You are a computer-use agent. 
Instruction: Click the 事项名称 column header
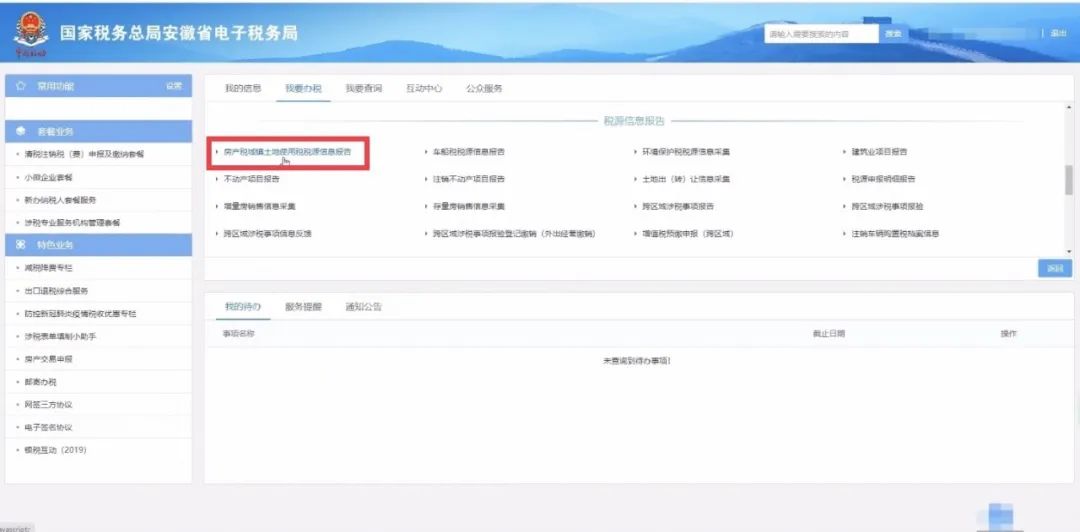pyautogui.click(x=238, y=334)
